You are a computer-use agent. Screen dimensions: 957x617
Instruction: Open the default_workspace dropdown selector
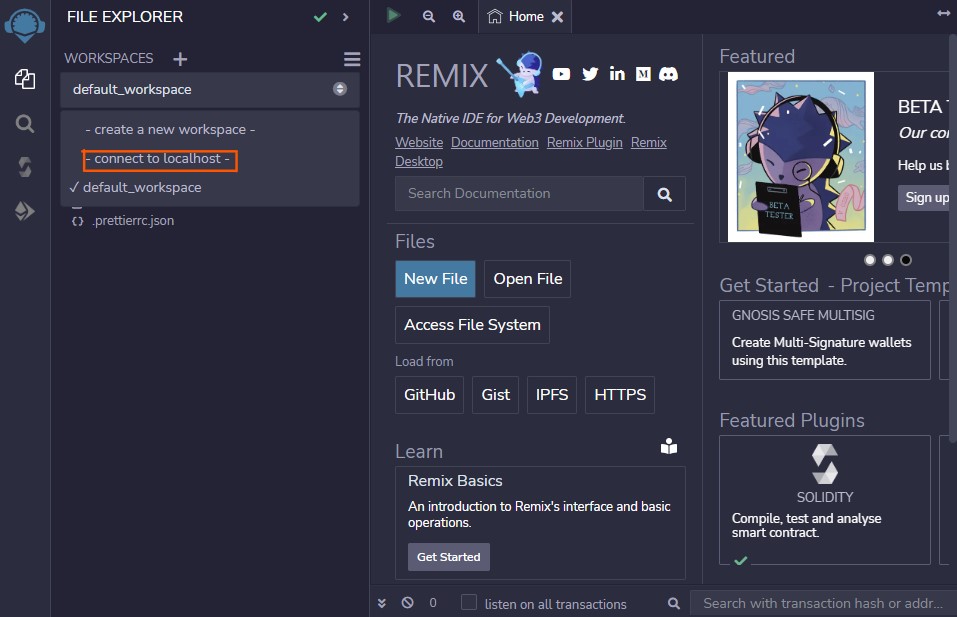[x=209, y=89]
